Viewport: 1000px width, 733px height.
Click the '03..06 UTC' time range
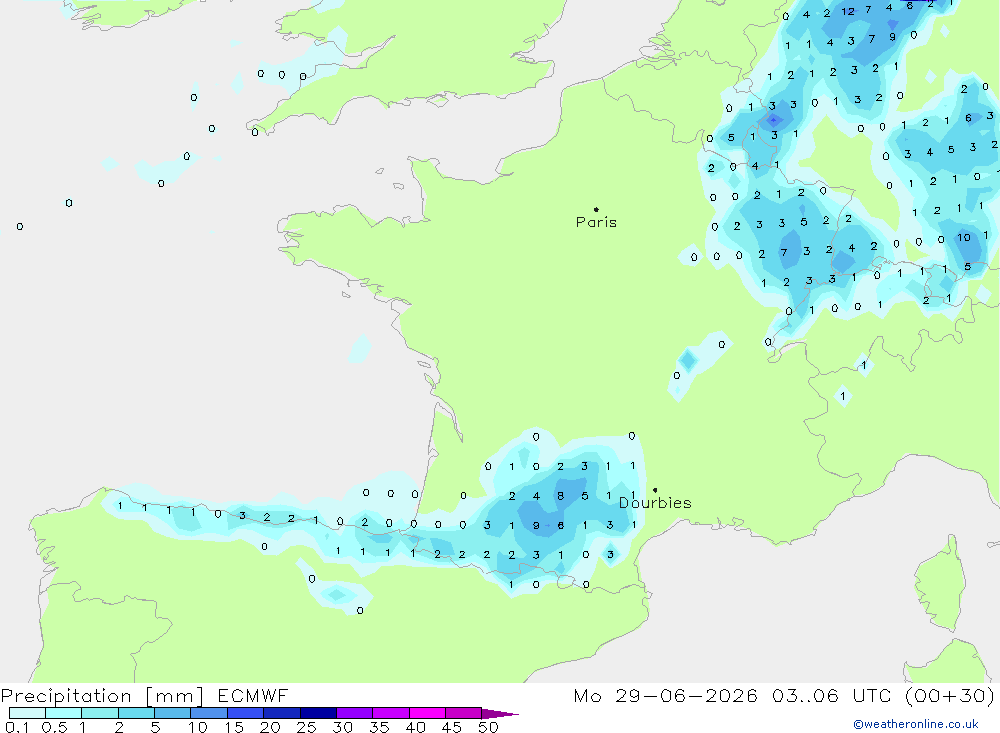pos(831,695)
